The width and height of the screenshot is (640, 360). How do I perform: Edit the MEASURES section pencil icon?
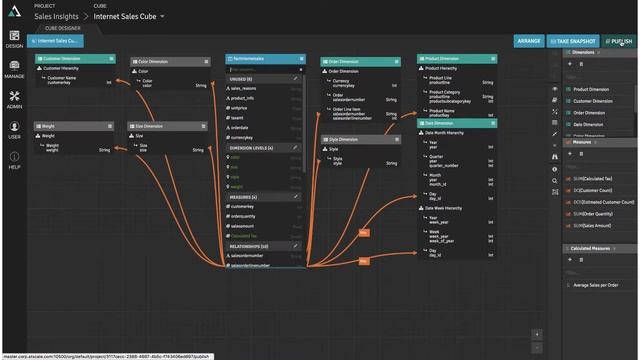(295, 197)
